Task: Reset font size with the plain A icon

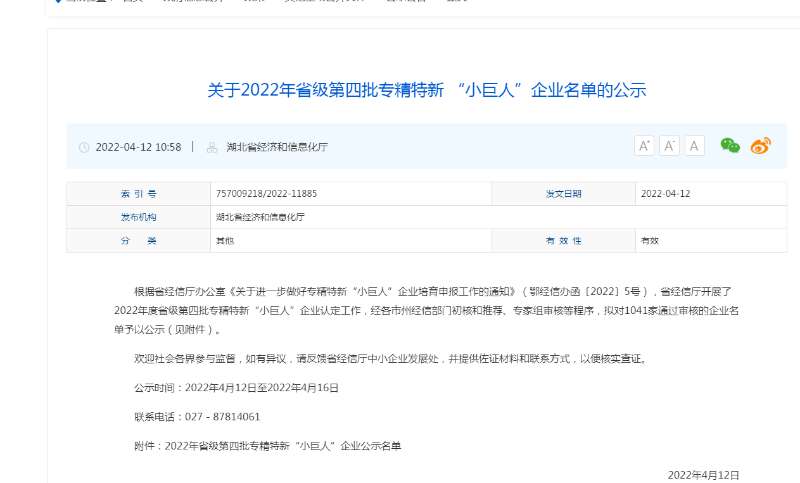Action: pos(695,146)
